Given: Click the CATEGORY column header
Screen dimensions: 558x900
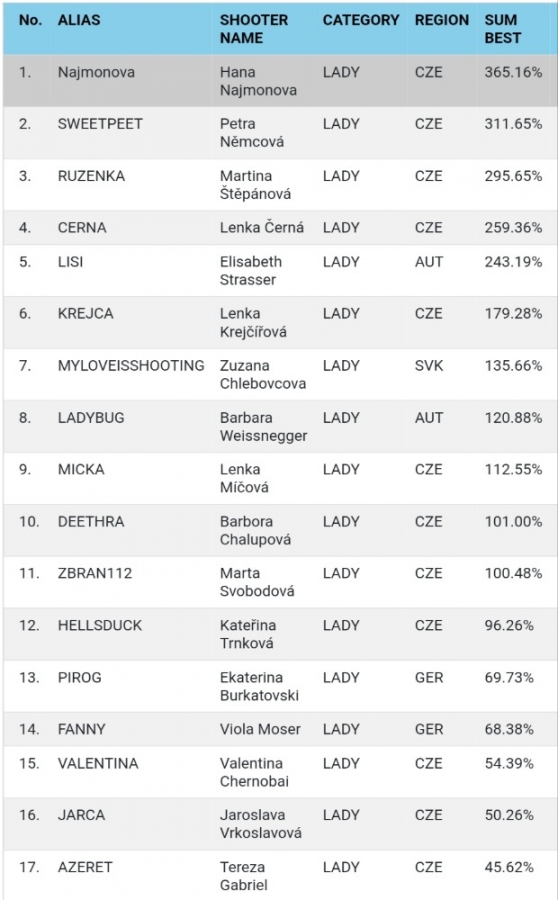Looking at the screenshot, I should [x=361, y=20].
